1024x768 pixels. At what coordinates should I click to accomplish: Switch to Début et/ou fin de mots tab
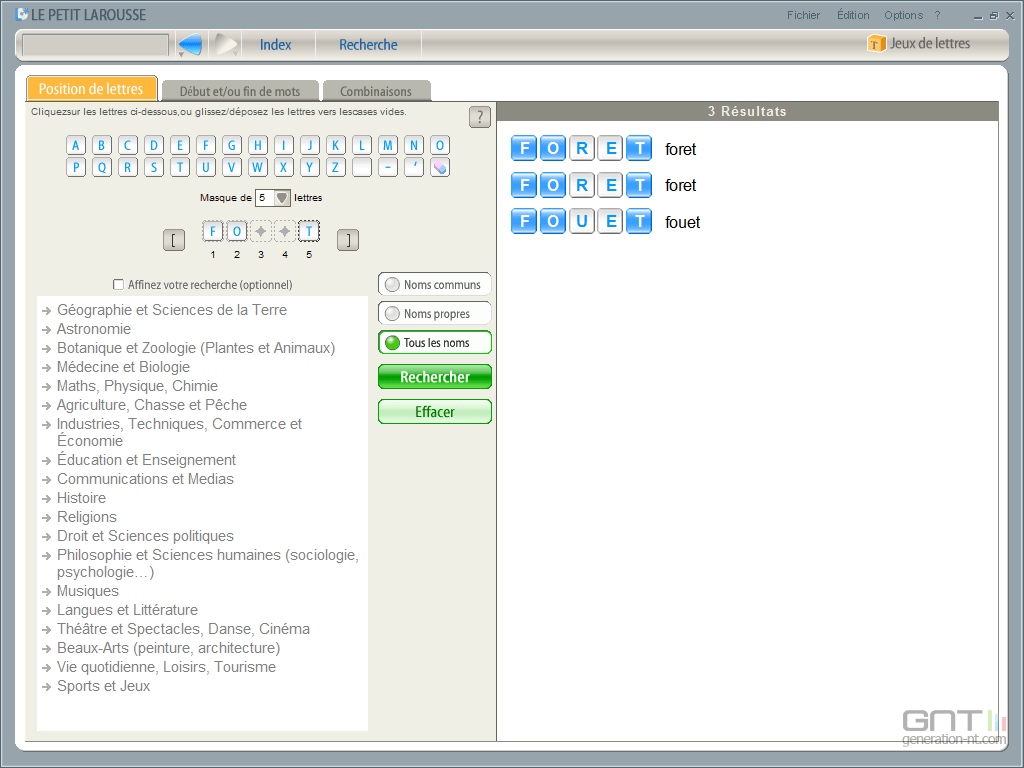click(240, 91)
